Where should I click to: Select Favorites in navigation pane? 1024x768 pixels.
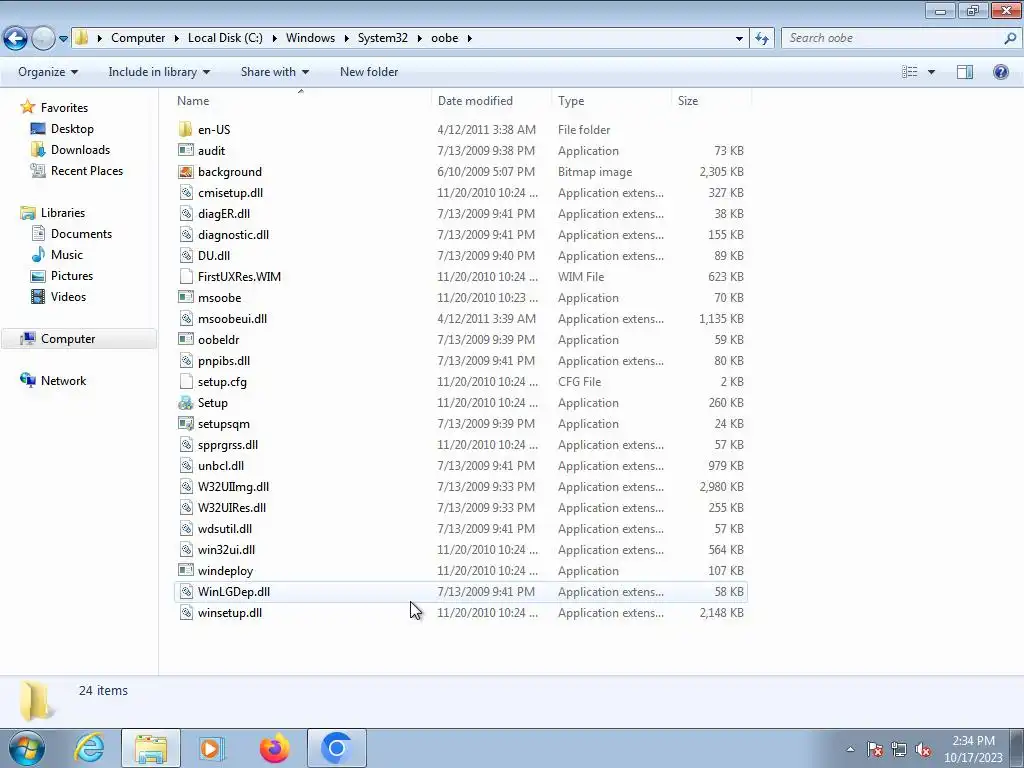coord(64,108)
